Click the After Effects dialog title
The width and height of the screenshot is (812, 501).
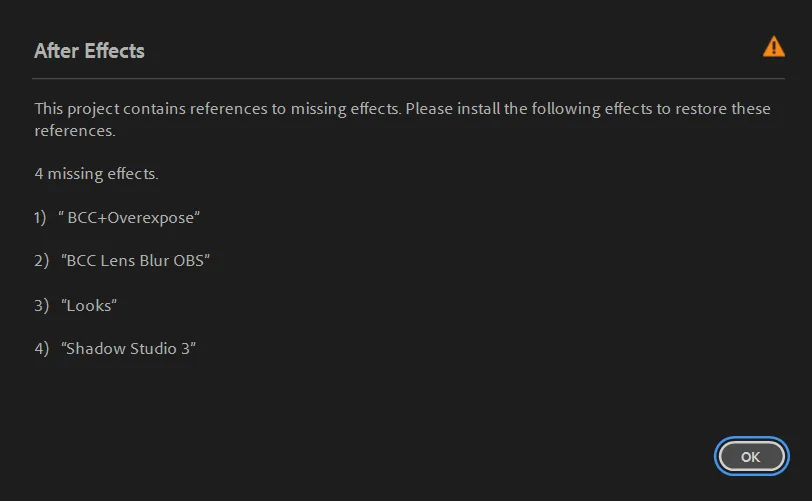(x=89, y=51)
